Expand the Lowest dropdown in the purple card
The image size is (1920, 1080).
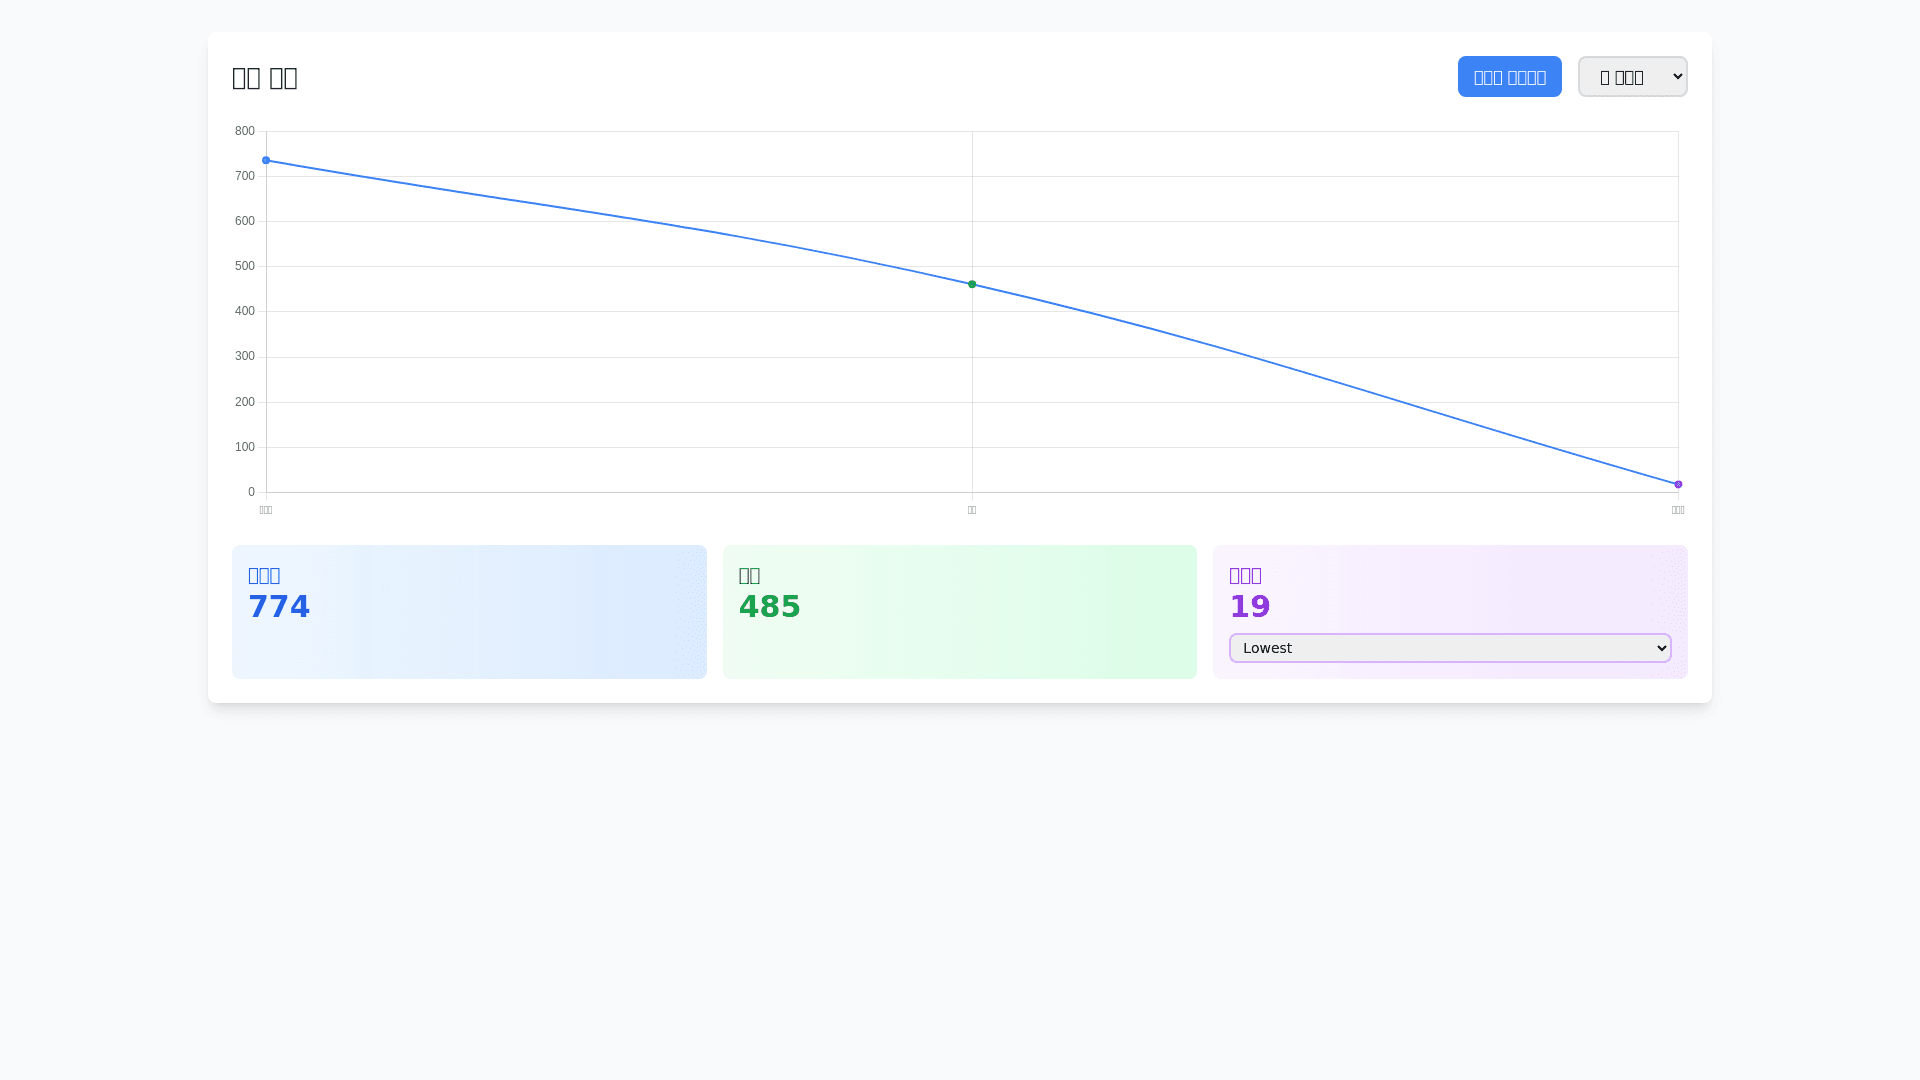coord(1449,648)
